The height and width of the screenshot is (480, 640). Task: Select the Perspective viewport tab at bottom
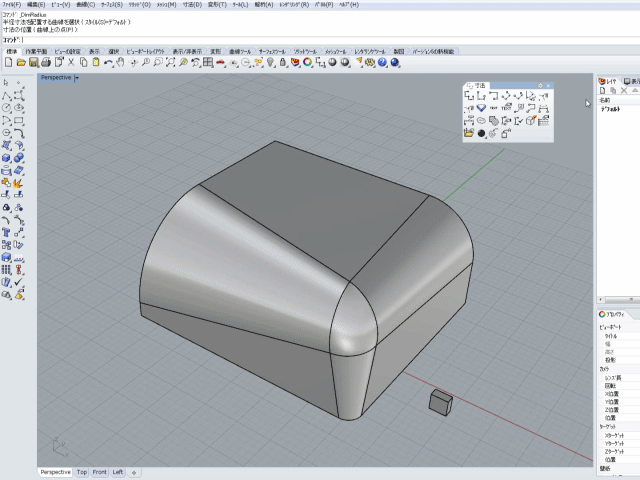[56, 472]
